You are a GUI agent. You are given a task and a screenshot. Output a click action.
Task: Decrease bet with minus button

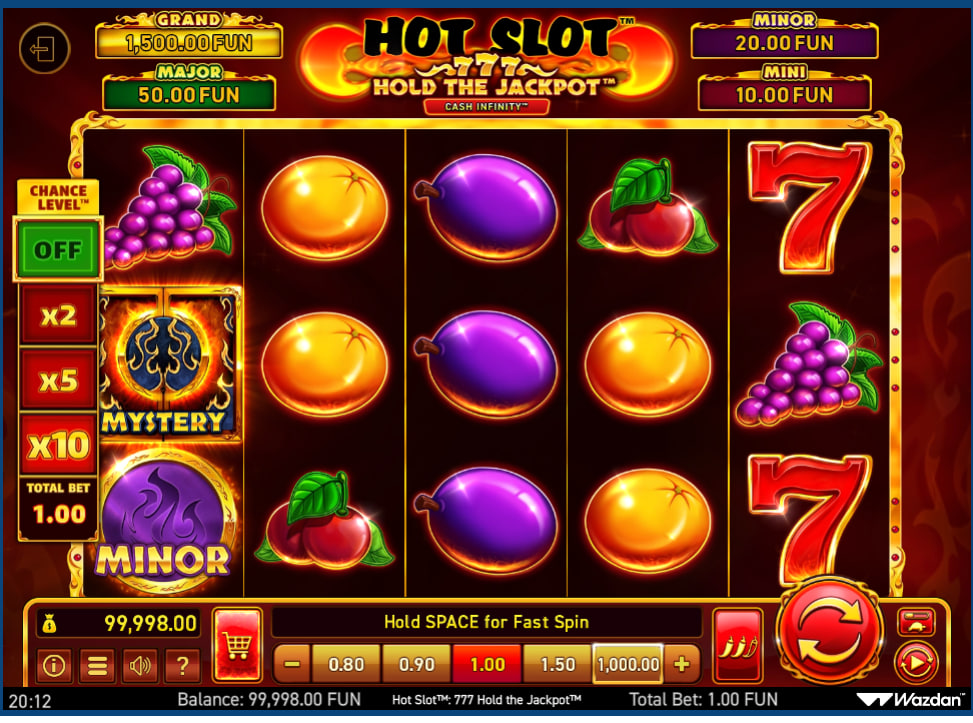(292, 664)
